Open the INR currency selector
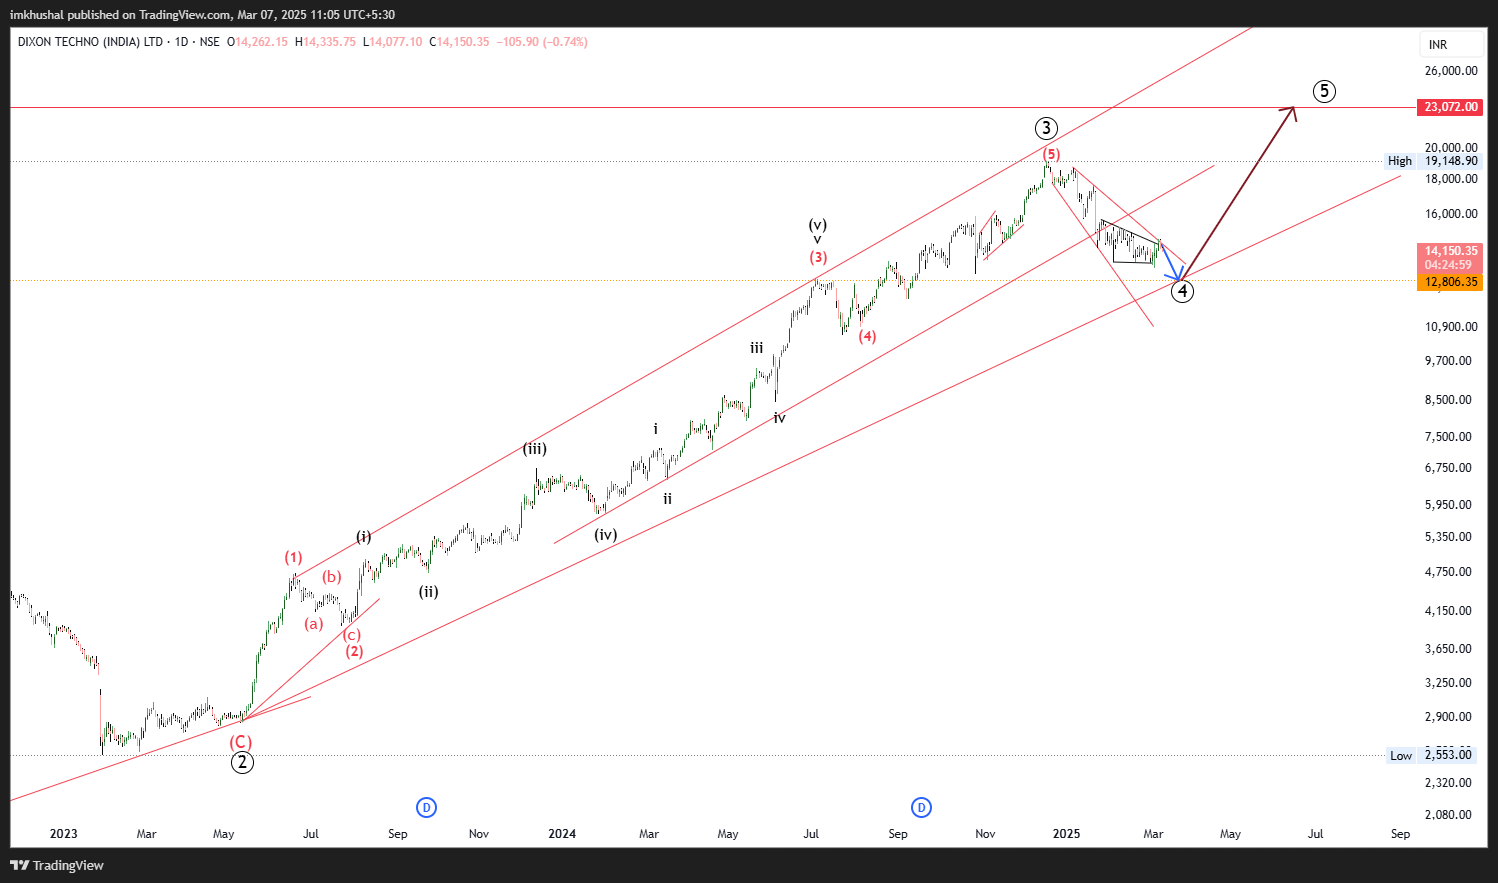1498x883 pixels. 1451,44
